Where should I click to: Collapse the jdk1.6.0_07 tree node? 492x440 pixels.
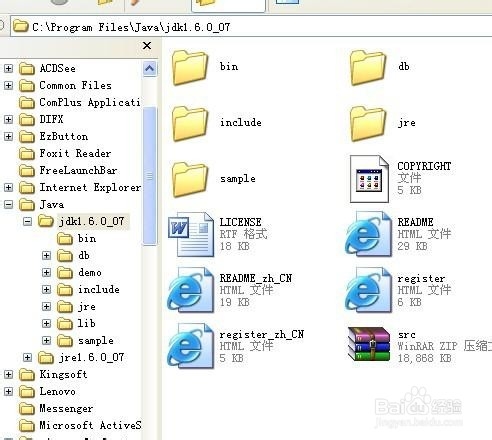[x=28, y=221]
